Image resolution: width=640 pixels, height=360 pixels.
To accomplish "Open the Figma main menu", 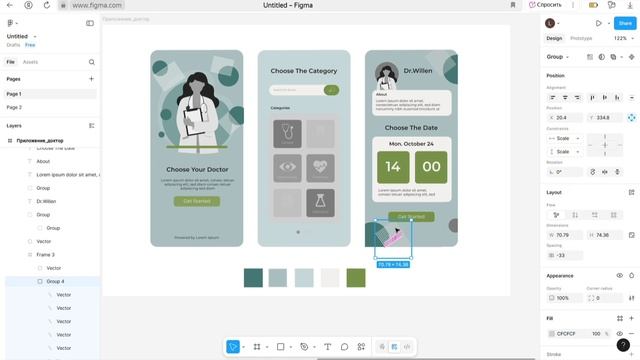I will pyautogui.click(x=12, y=23).
